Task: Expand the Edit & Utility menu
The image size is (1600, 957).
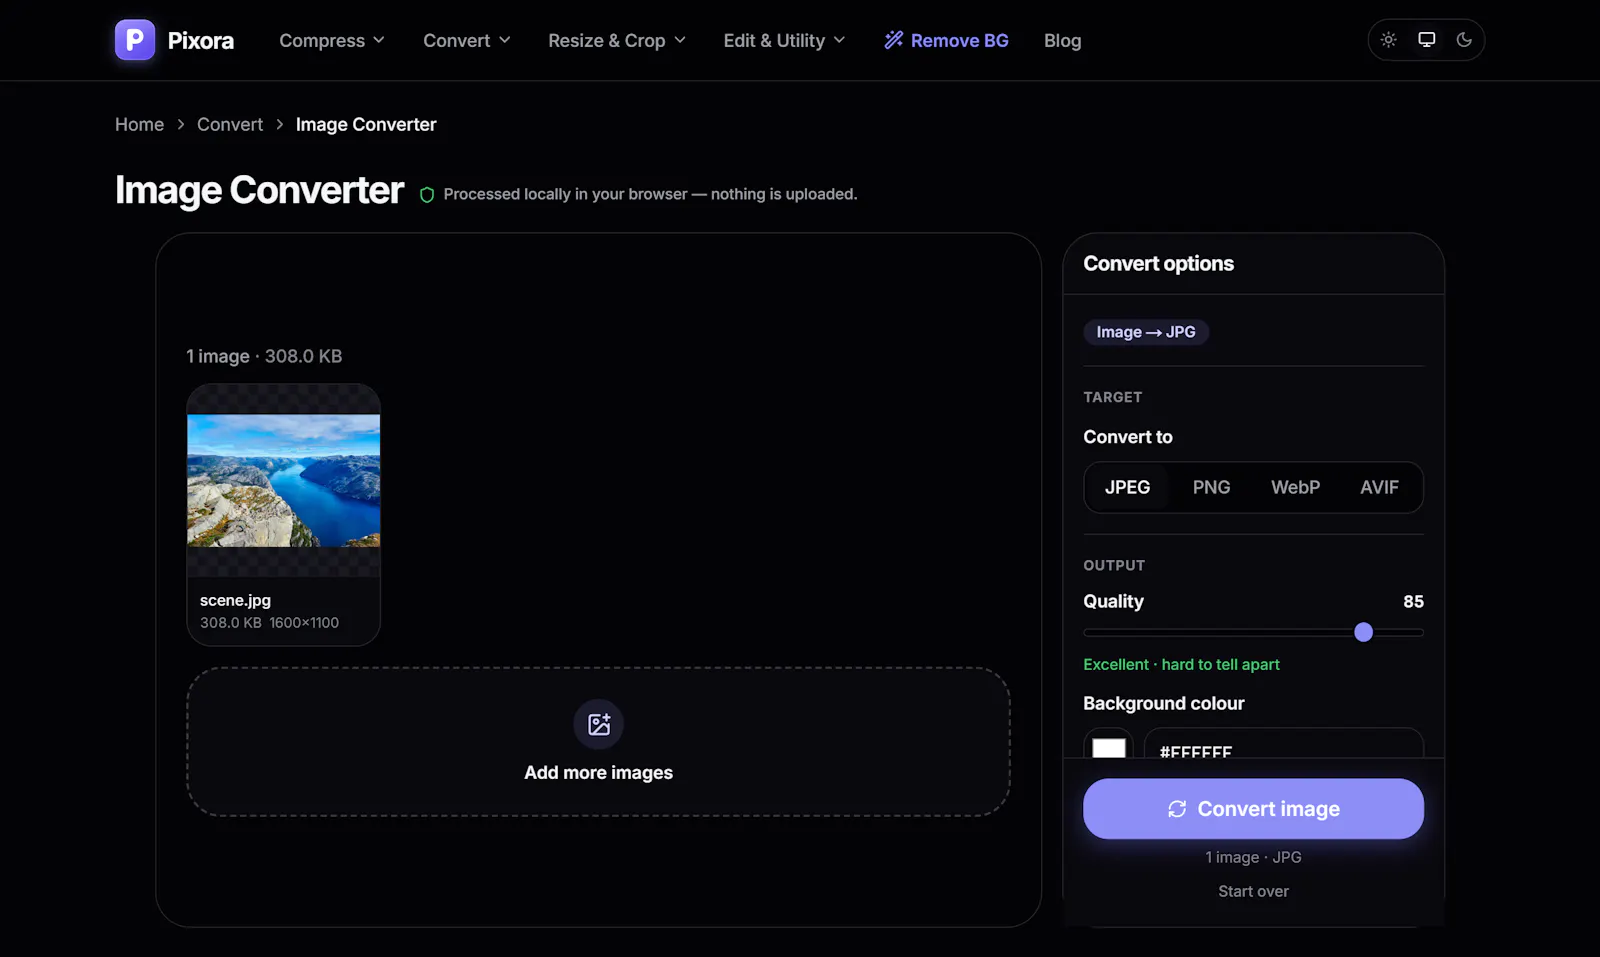Action: coord(785,40)
